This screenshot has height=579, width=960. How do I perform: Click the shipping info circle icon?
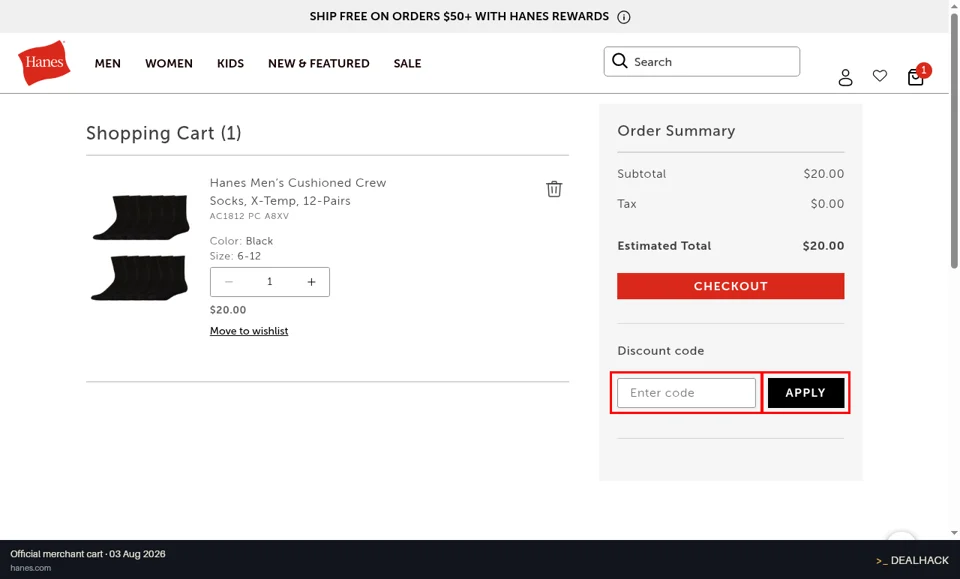(x=623, y=17)
